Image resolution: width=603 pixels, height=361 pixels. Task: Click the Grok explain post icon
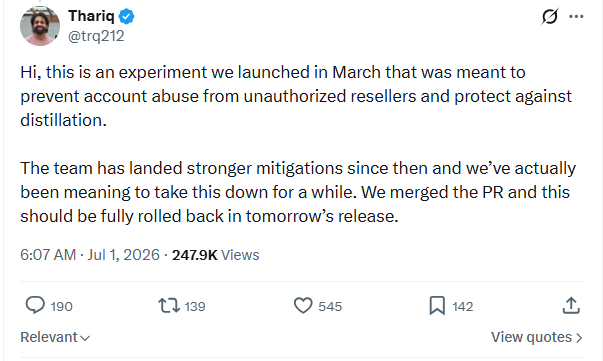click(550, 17)
